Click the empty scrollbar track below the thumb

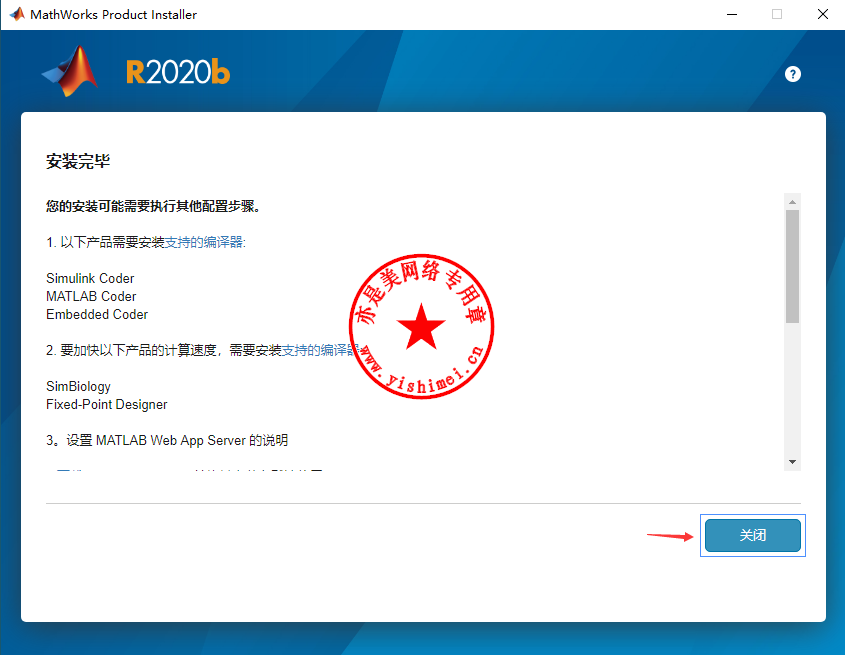(x=792, y=390)
